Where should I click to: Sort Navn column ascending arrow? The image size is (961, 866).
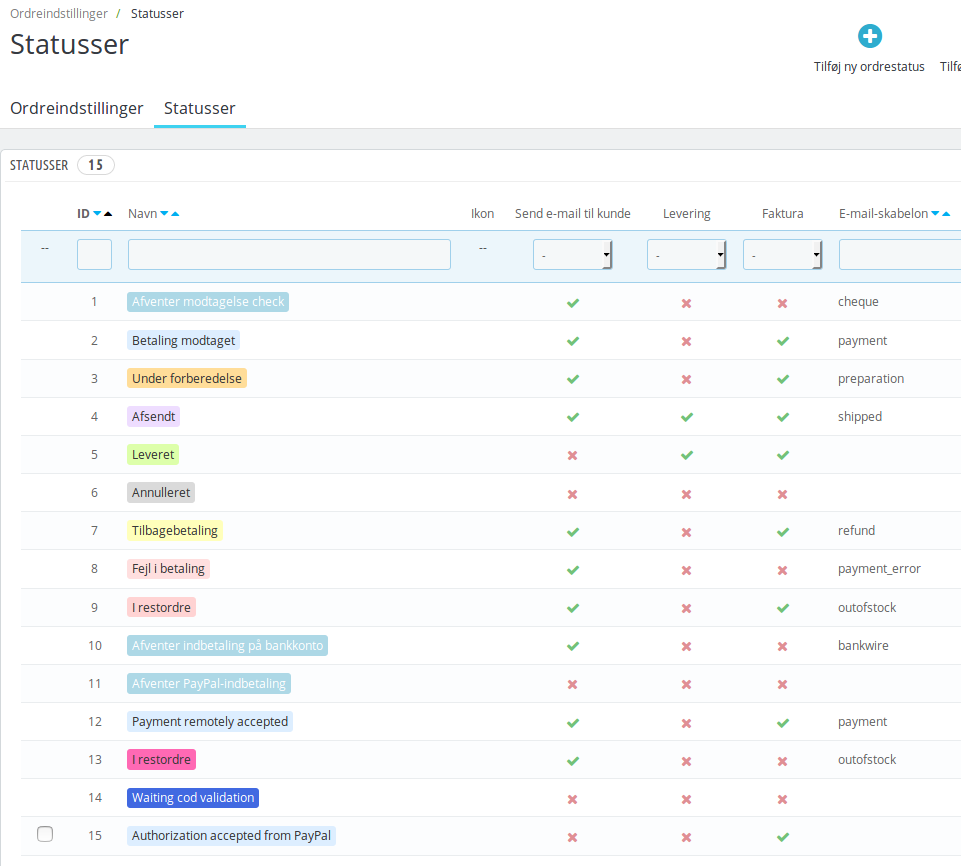pyautogui.click(x=175, y=213)
